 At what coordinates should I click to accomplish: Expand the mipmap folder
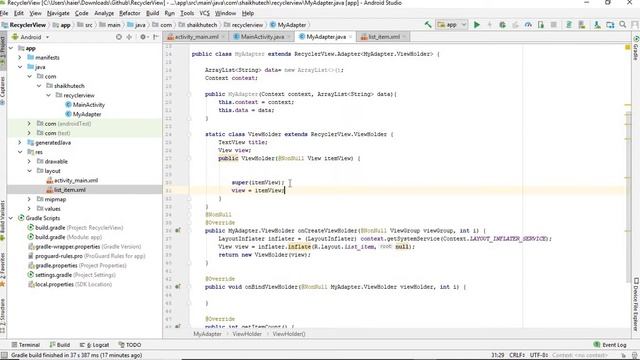[x=29, y=199]
